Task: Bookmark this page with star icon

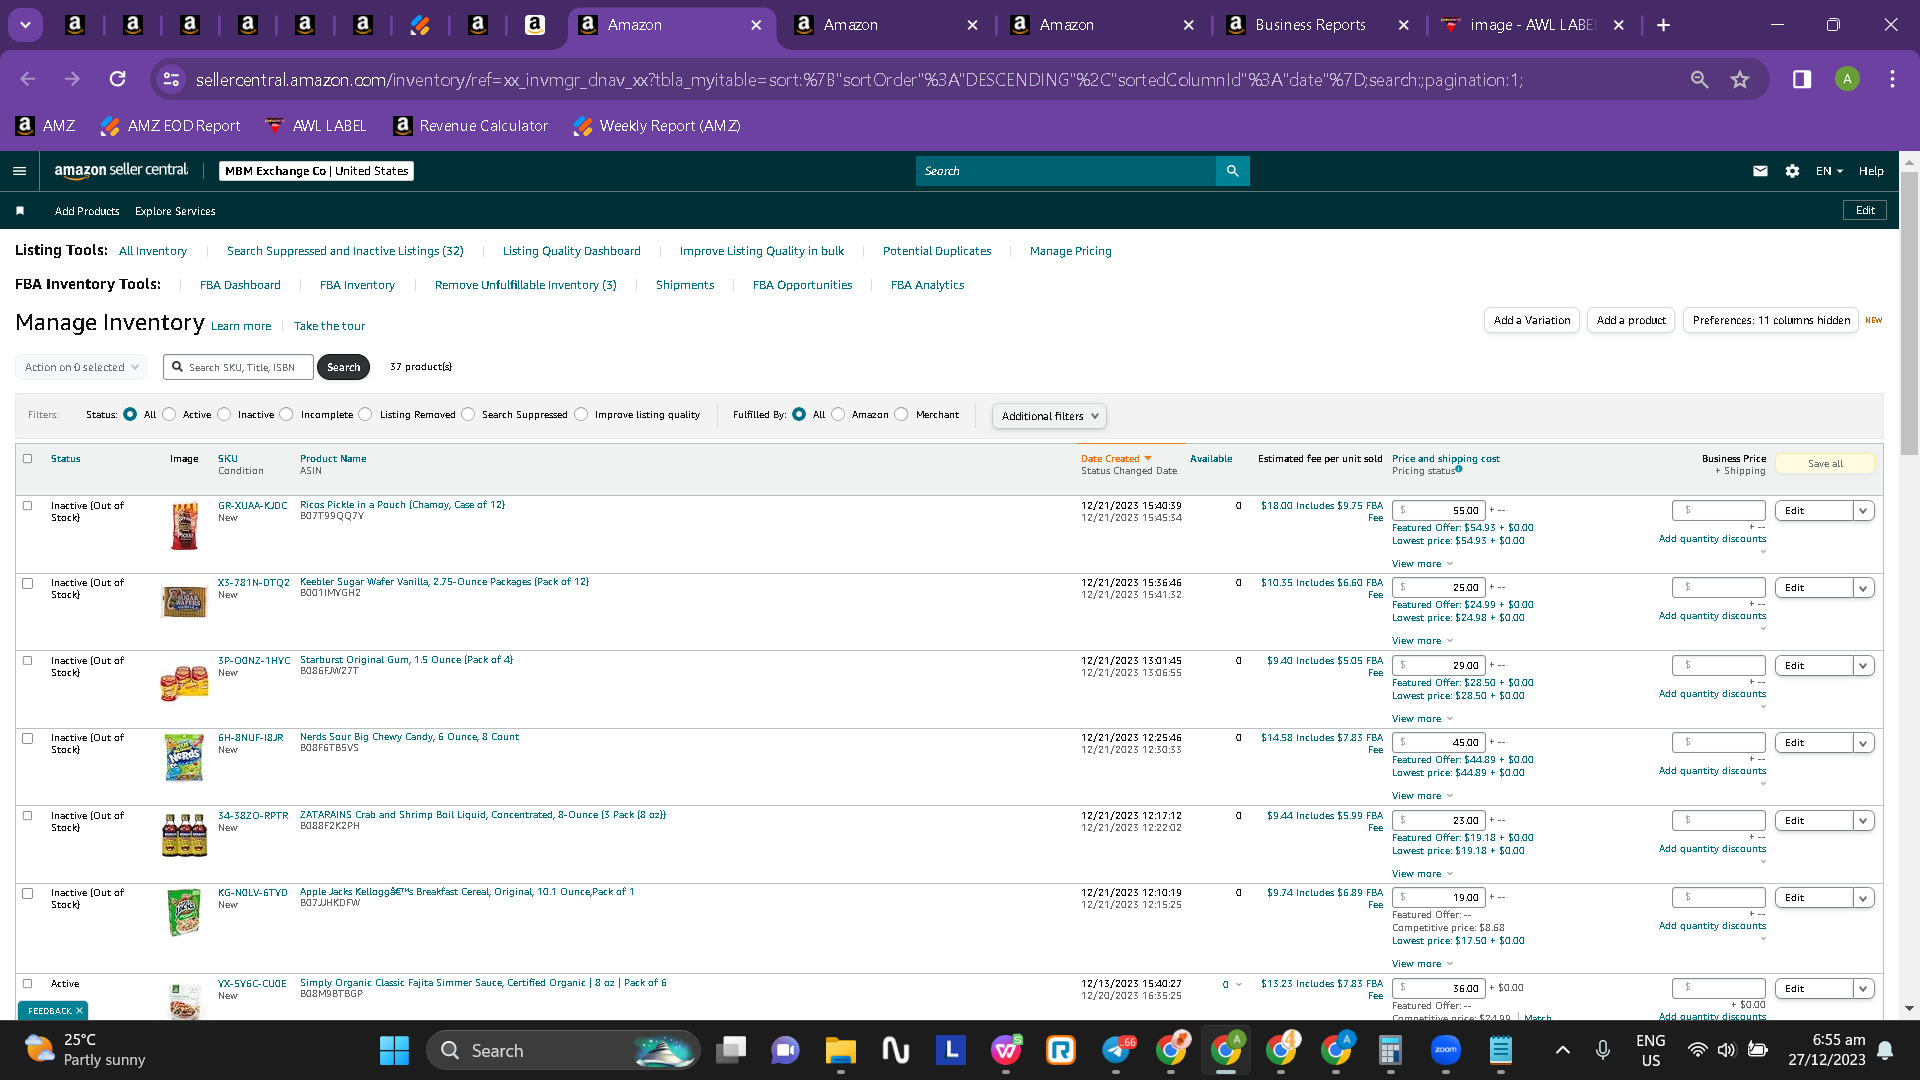Action: pos(1740,79)
